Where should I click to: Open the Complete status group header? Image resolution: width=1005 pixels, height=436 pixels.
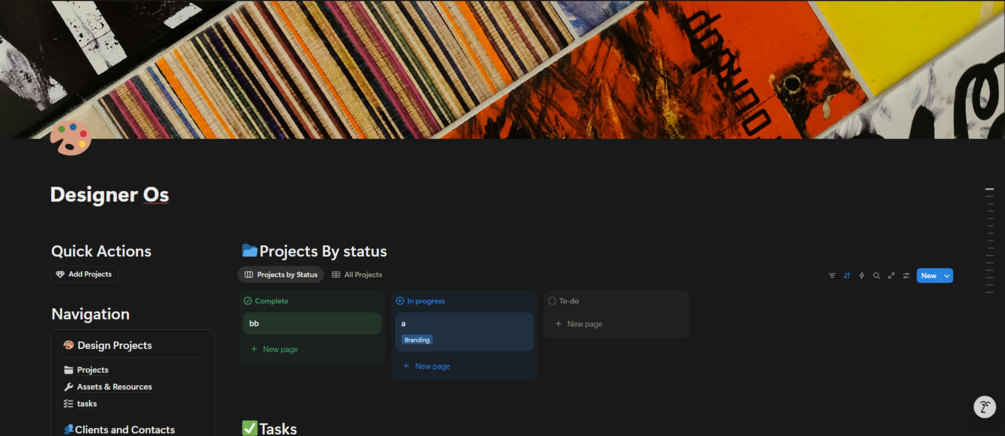[x=266, y=301]
